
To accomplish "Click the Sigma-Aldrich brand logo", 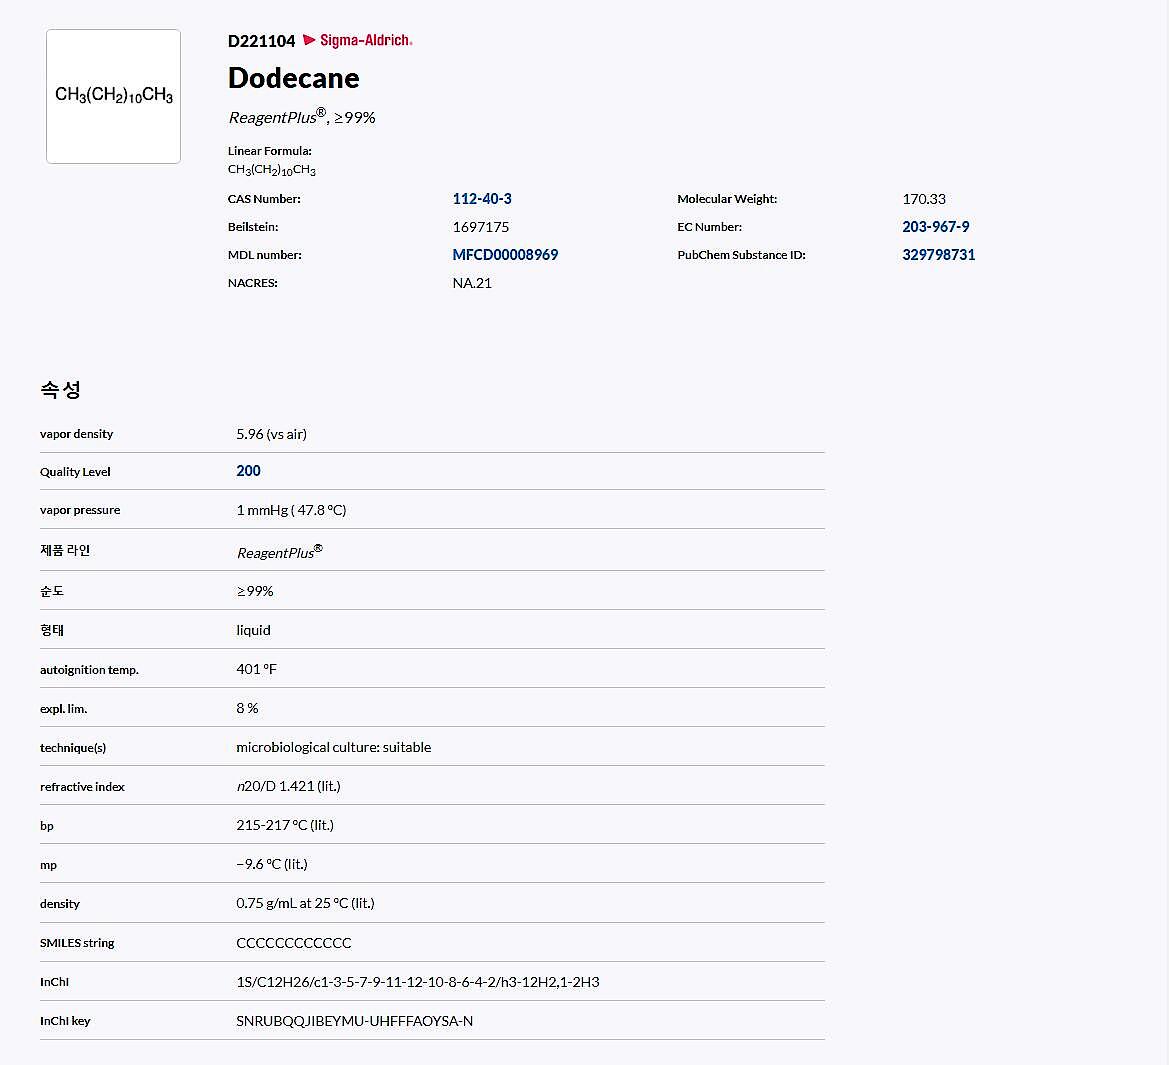I will click(x=358, y=40).
